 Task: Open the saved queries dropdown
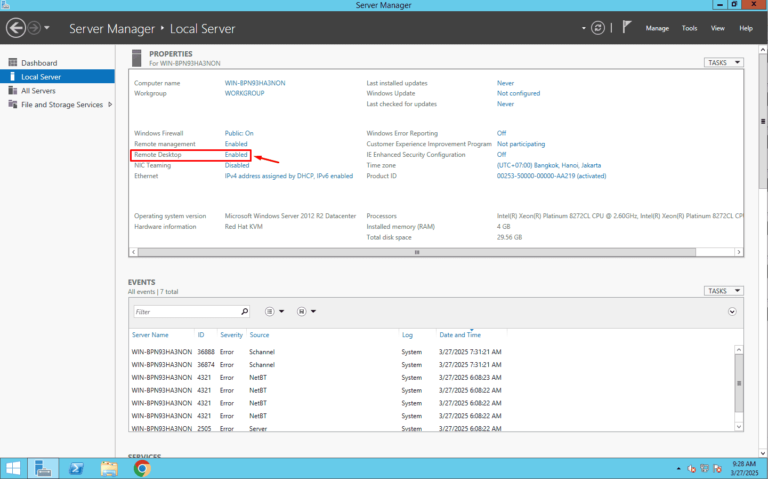(x=307, y=311)
